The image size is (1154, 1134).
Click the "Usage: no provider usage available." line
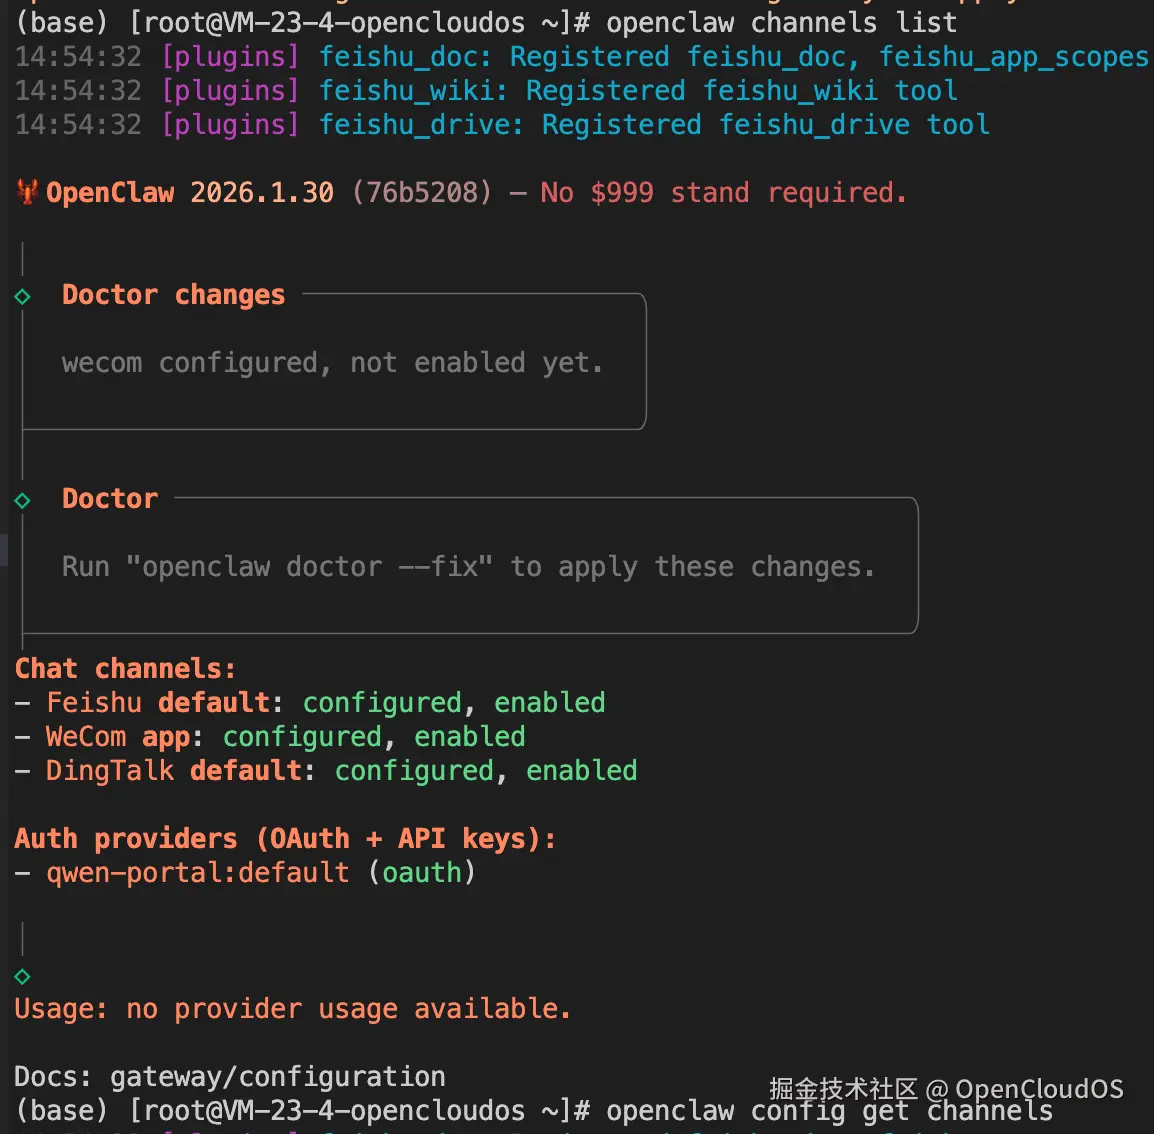coord(292,1009)
